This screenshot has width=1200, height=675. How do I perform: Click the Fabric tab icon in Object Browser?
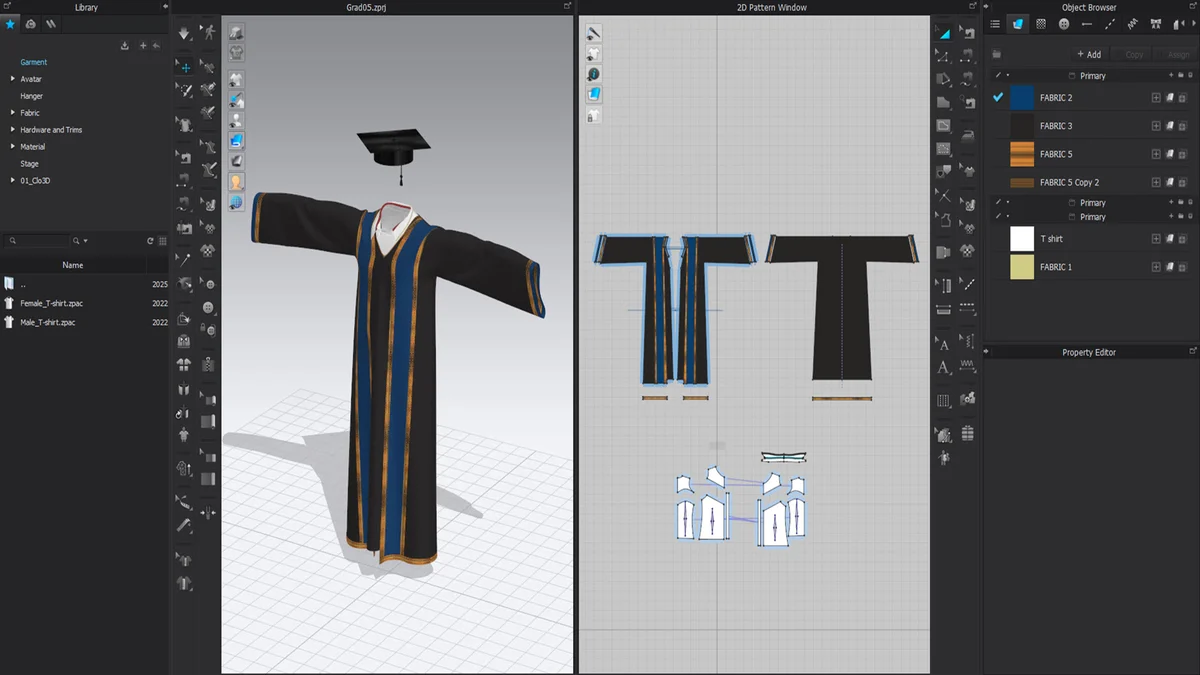[1018, 24]
